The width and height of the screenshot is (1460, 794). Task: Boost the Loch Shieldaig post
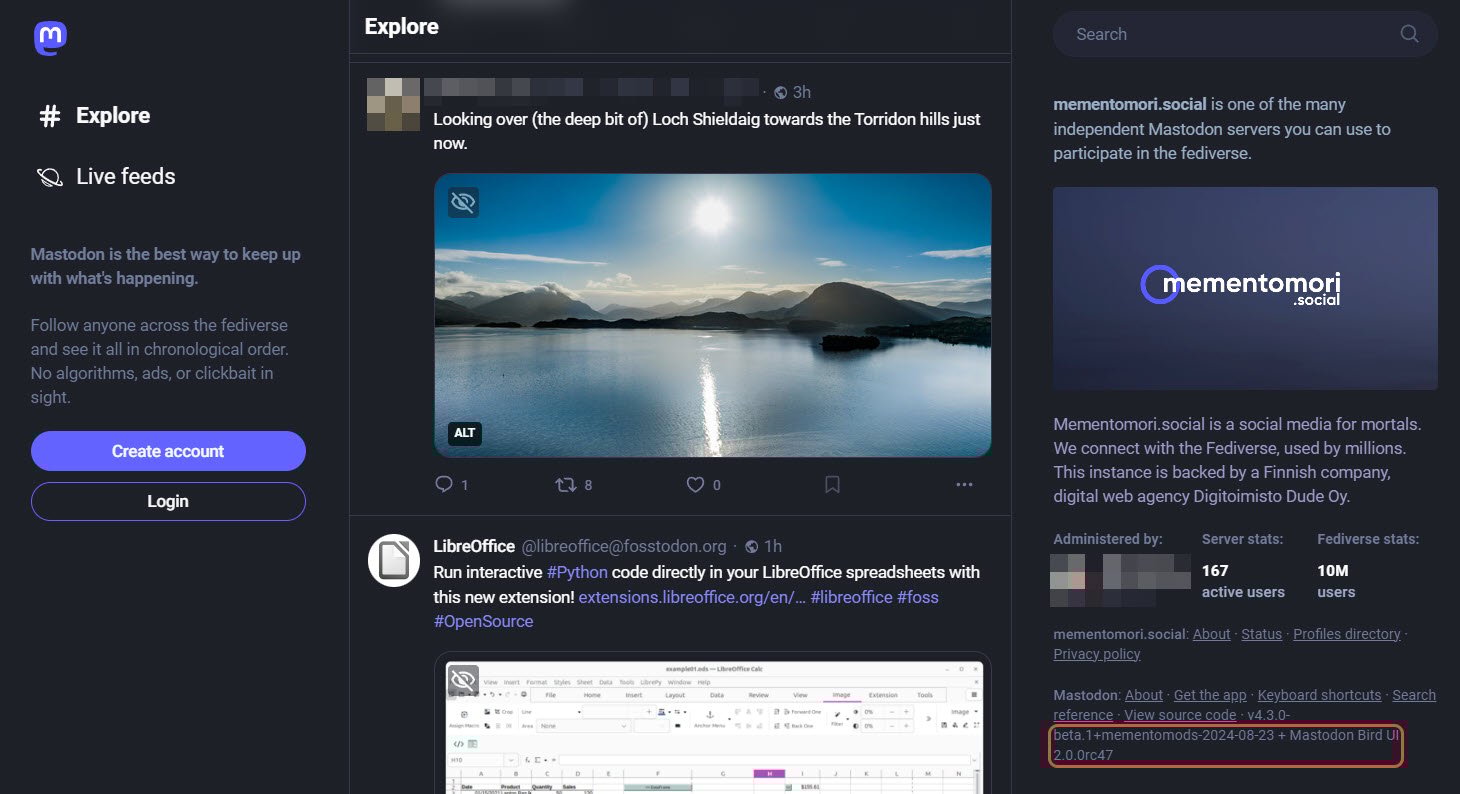[565, 484]
